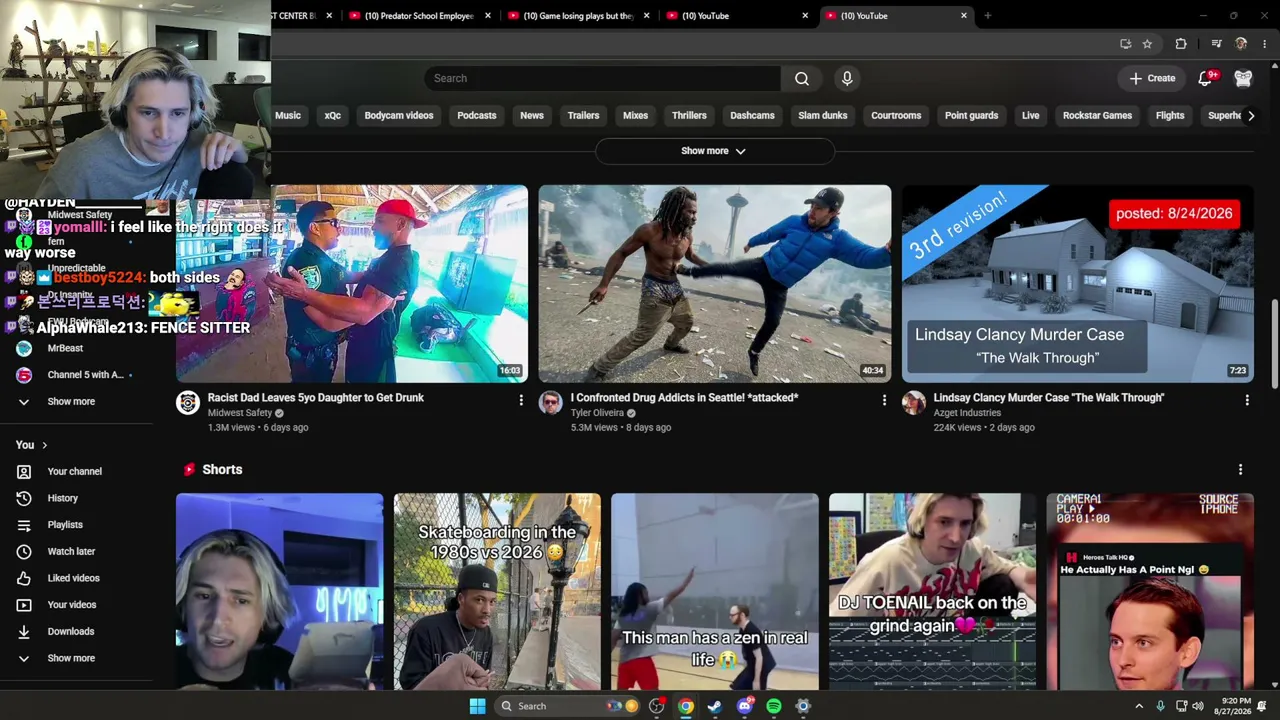
Task: Open Steam from the taskbar
Action: (715, 706)
